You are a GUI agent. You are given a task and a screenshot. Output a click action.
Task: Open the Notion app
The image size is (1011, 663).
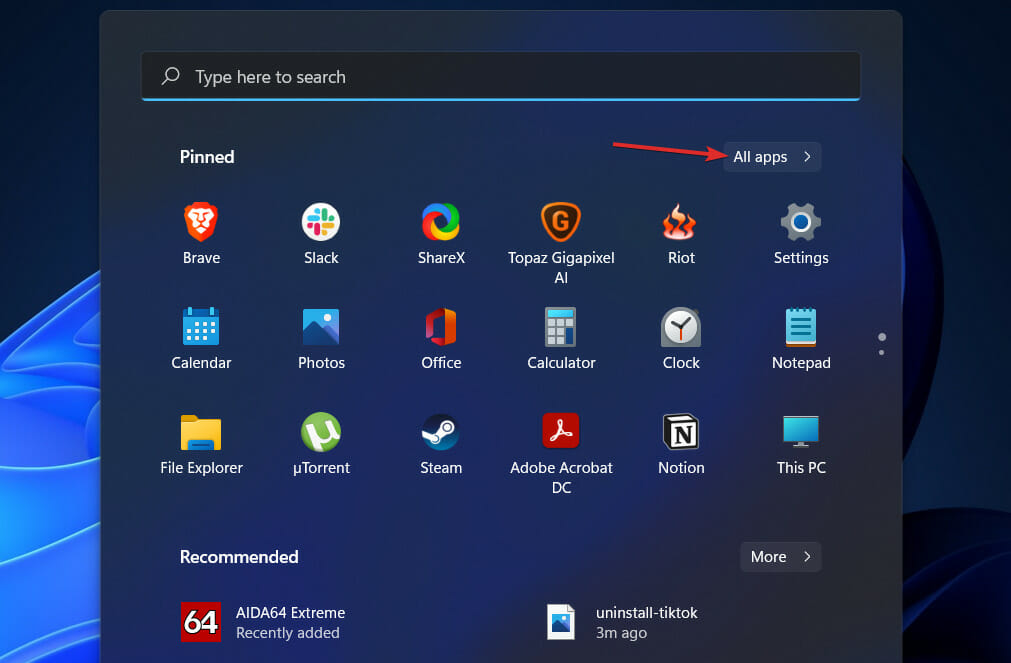click(681, 444)
